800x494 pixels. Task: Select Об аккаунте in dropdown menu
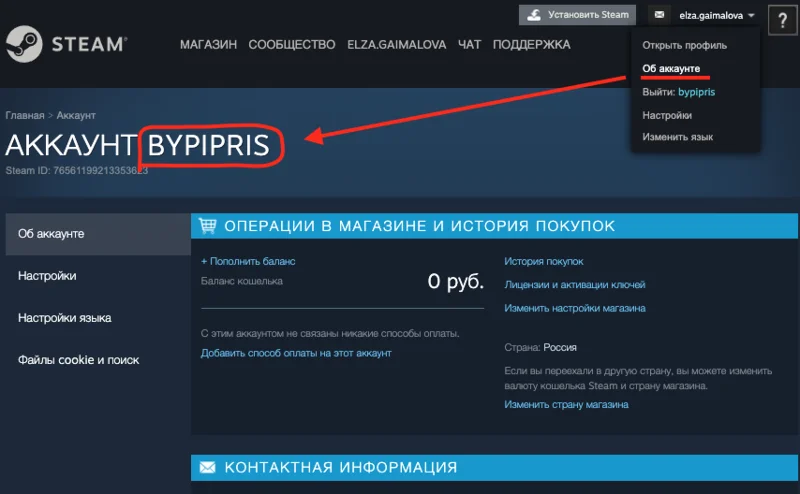(x=671, y=68)
